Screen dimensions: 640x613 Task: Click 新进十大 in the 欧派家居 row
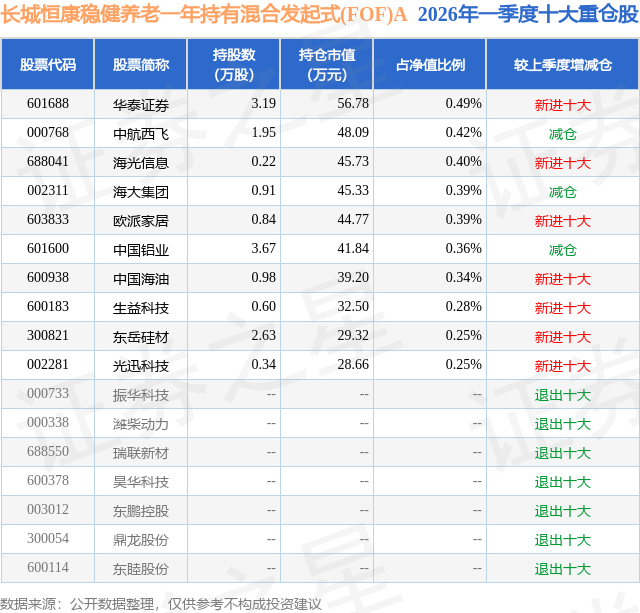tap(563, 221)
